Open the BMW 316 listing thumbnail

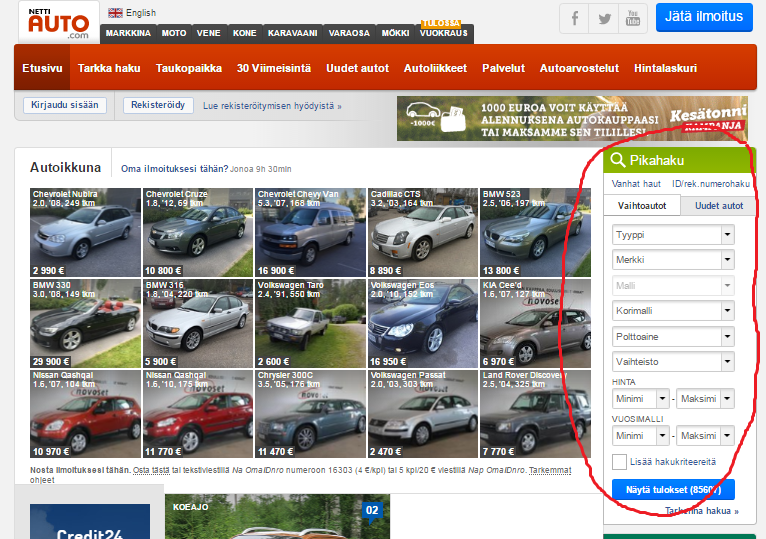tap(198, 323)
